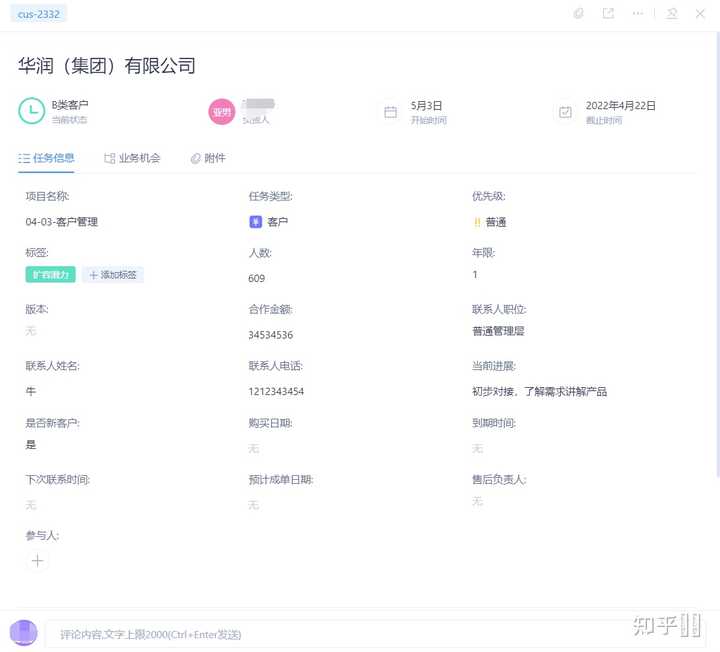Click the pin panel icon

click(x=672, y=13)
